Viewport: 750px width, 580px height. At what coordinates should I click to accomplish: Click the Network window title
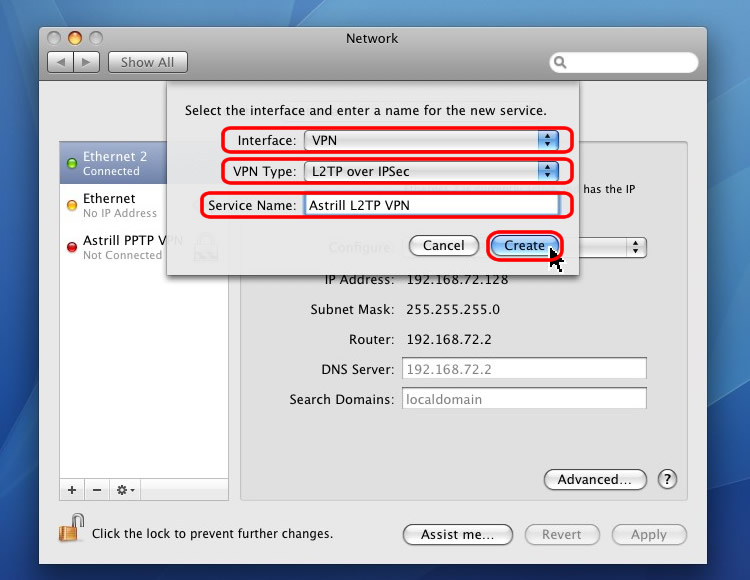tap(372, 38)
